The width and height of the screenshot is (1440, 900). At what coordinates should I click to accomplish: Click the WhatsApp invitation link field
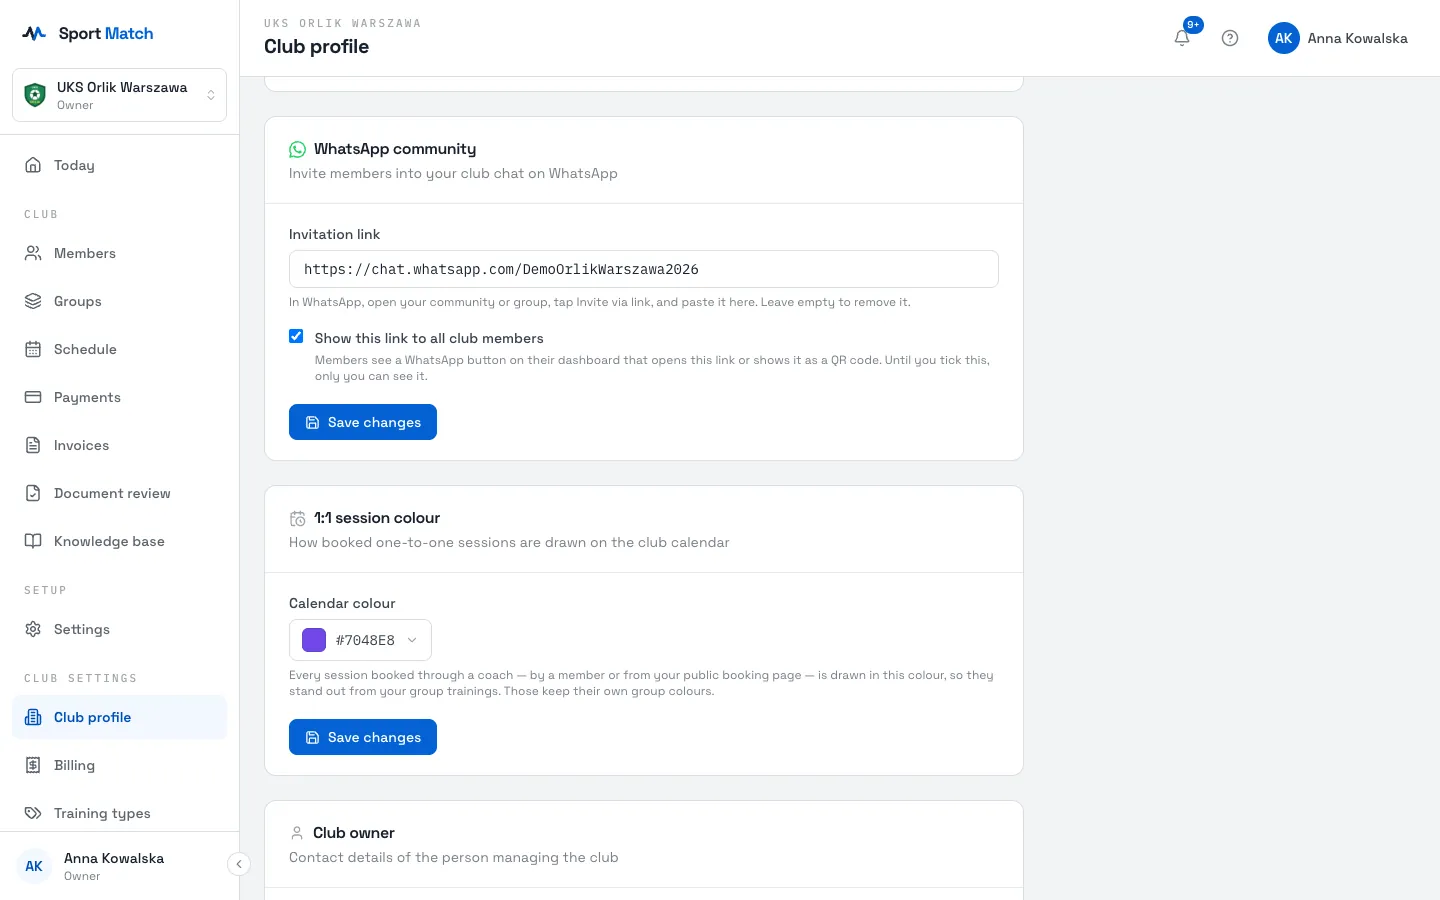coord(644,269)
